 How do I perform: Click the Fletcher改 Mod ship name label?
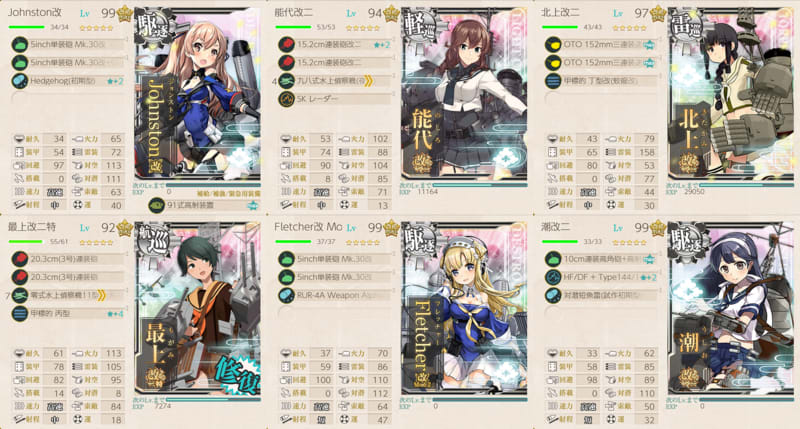click(308, 227)
